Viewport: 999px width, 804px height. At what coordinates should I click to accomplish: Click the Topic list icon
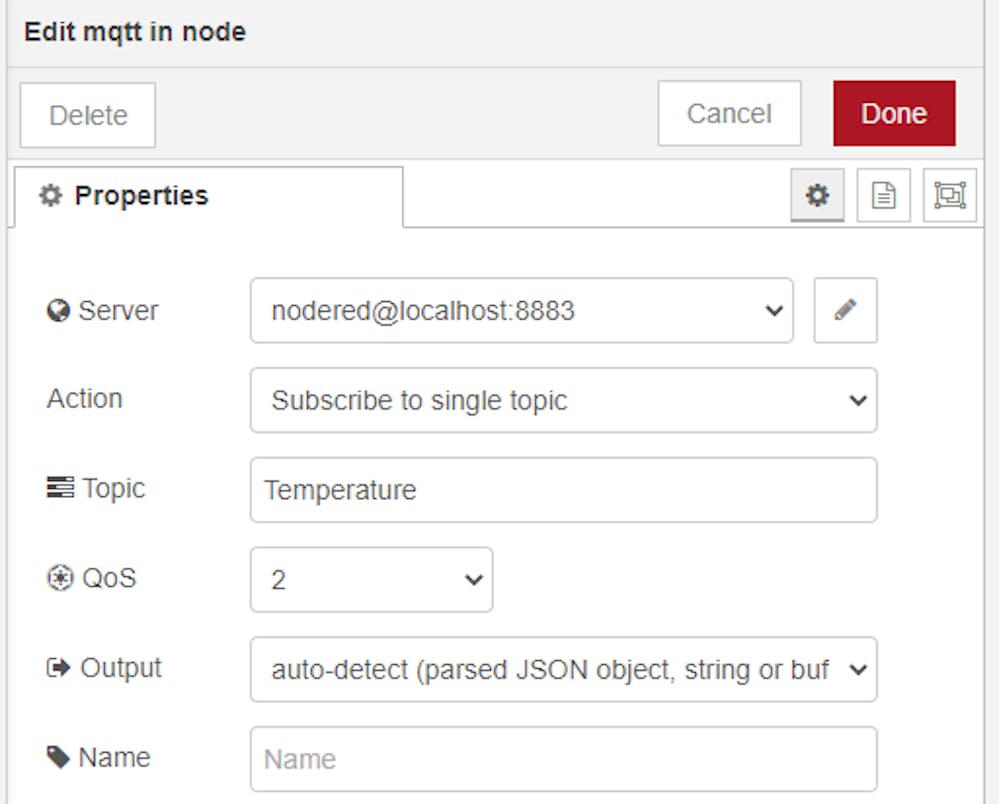tap(60, 487)
